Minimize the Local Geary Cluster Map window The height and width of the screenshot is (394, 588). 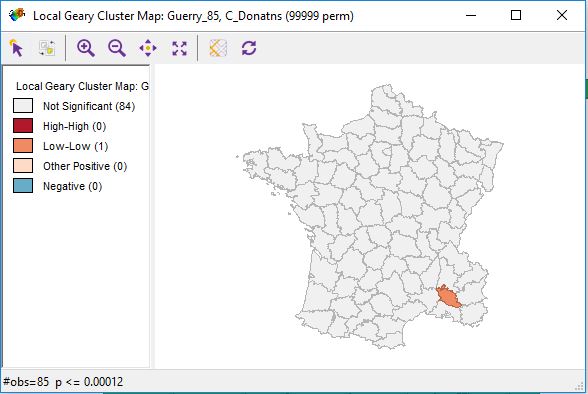(471, 15)
